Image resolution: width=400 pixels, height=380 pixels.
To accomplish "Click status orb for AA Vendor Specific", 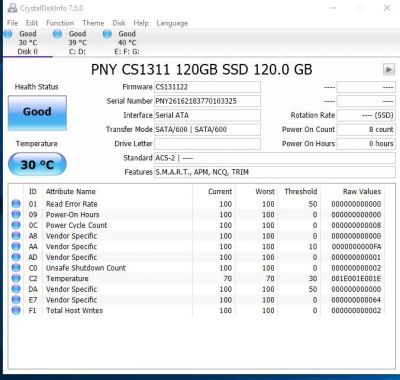I will click(x=16, y=246).
